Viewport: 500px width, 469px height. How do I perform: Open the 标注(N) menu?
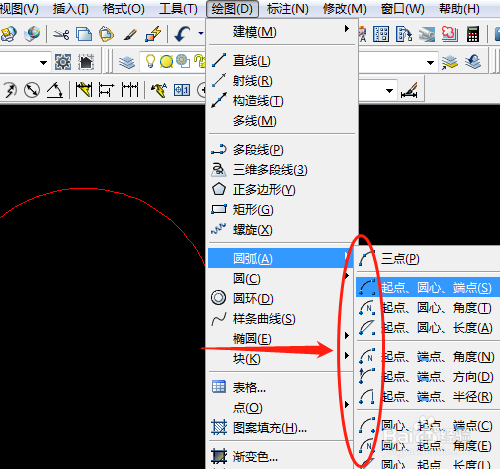(288, 9)
